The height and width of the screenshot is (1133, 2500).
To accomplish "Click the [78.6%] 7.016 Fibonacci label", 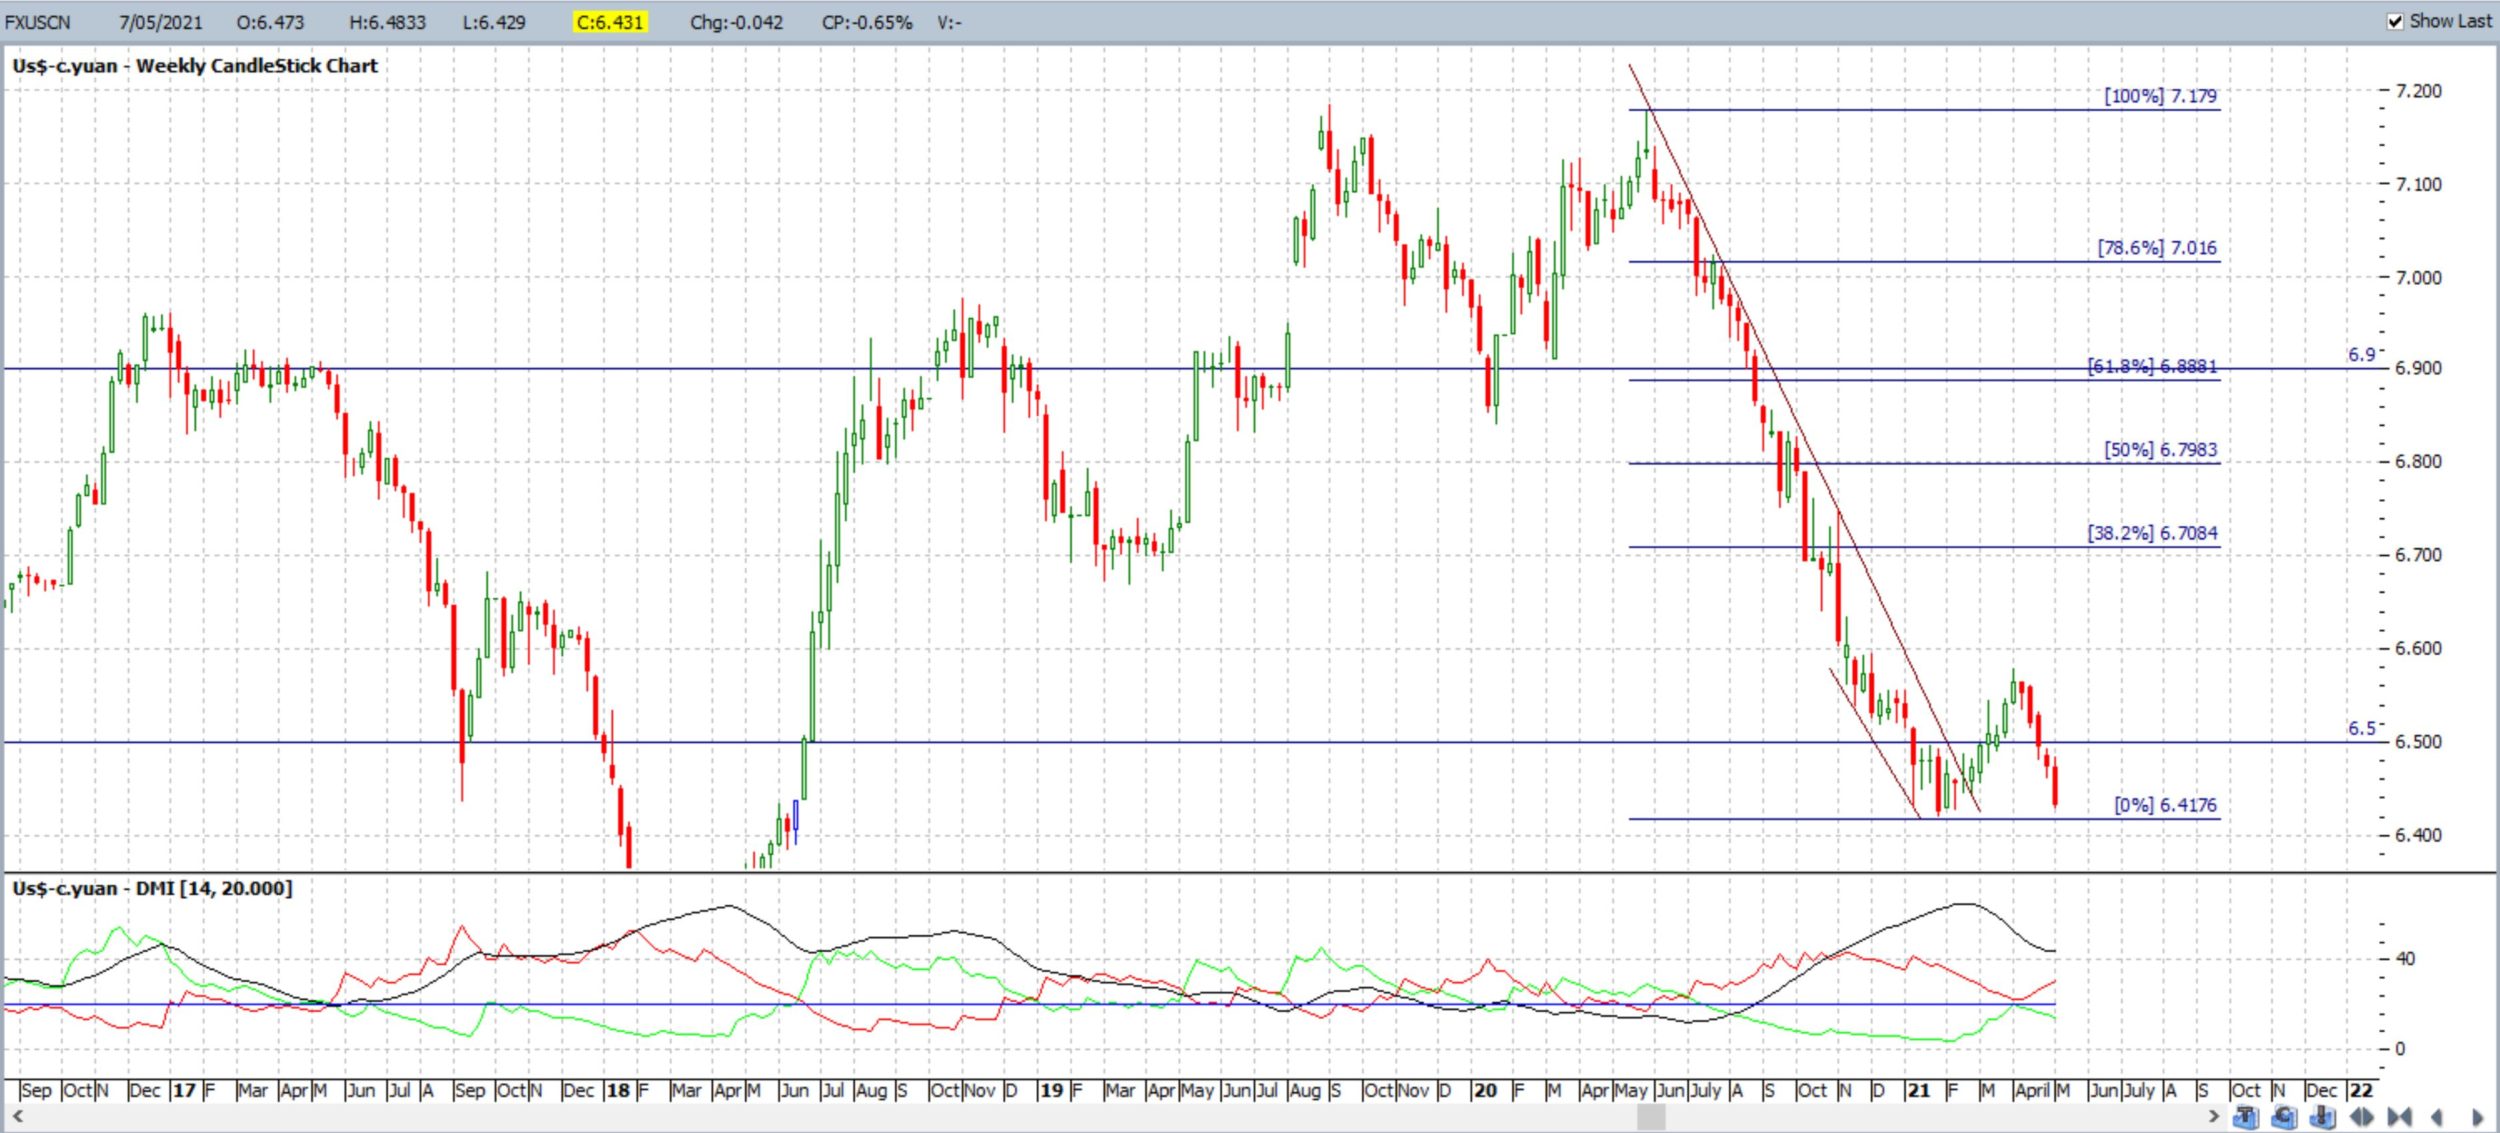I will click(x=2157, y=248).
